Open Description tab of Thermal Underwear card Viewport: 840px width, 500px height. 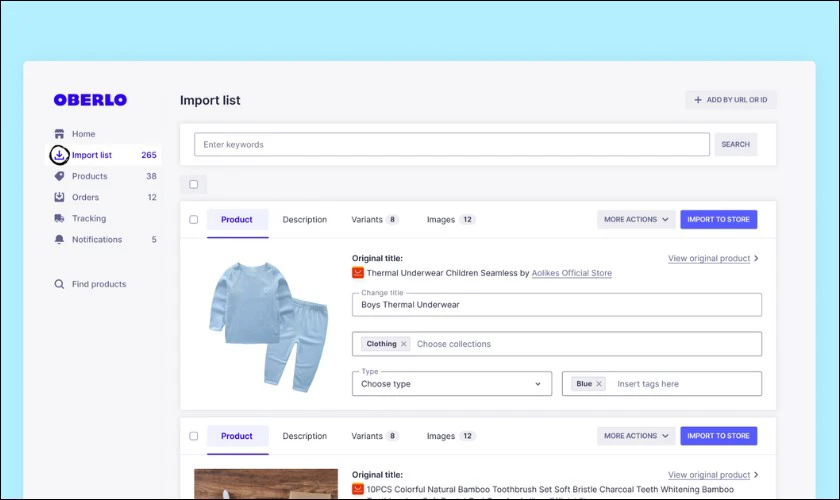click(x=305, y=219)
